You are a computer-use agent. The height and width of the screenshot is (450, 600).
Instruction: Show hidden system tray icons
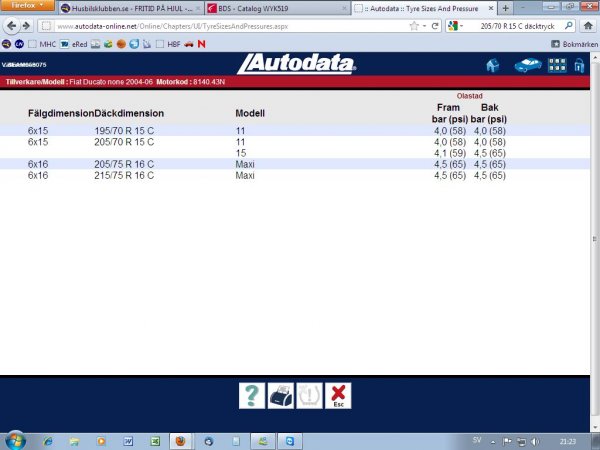(492, 440)
